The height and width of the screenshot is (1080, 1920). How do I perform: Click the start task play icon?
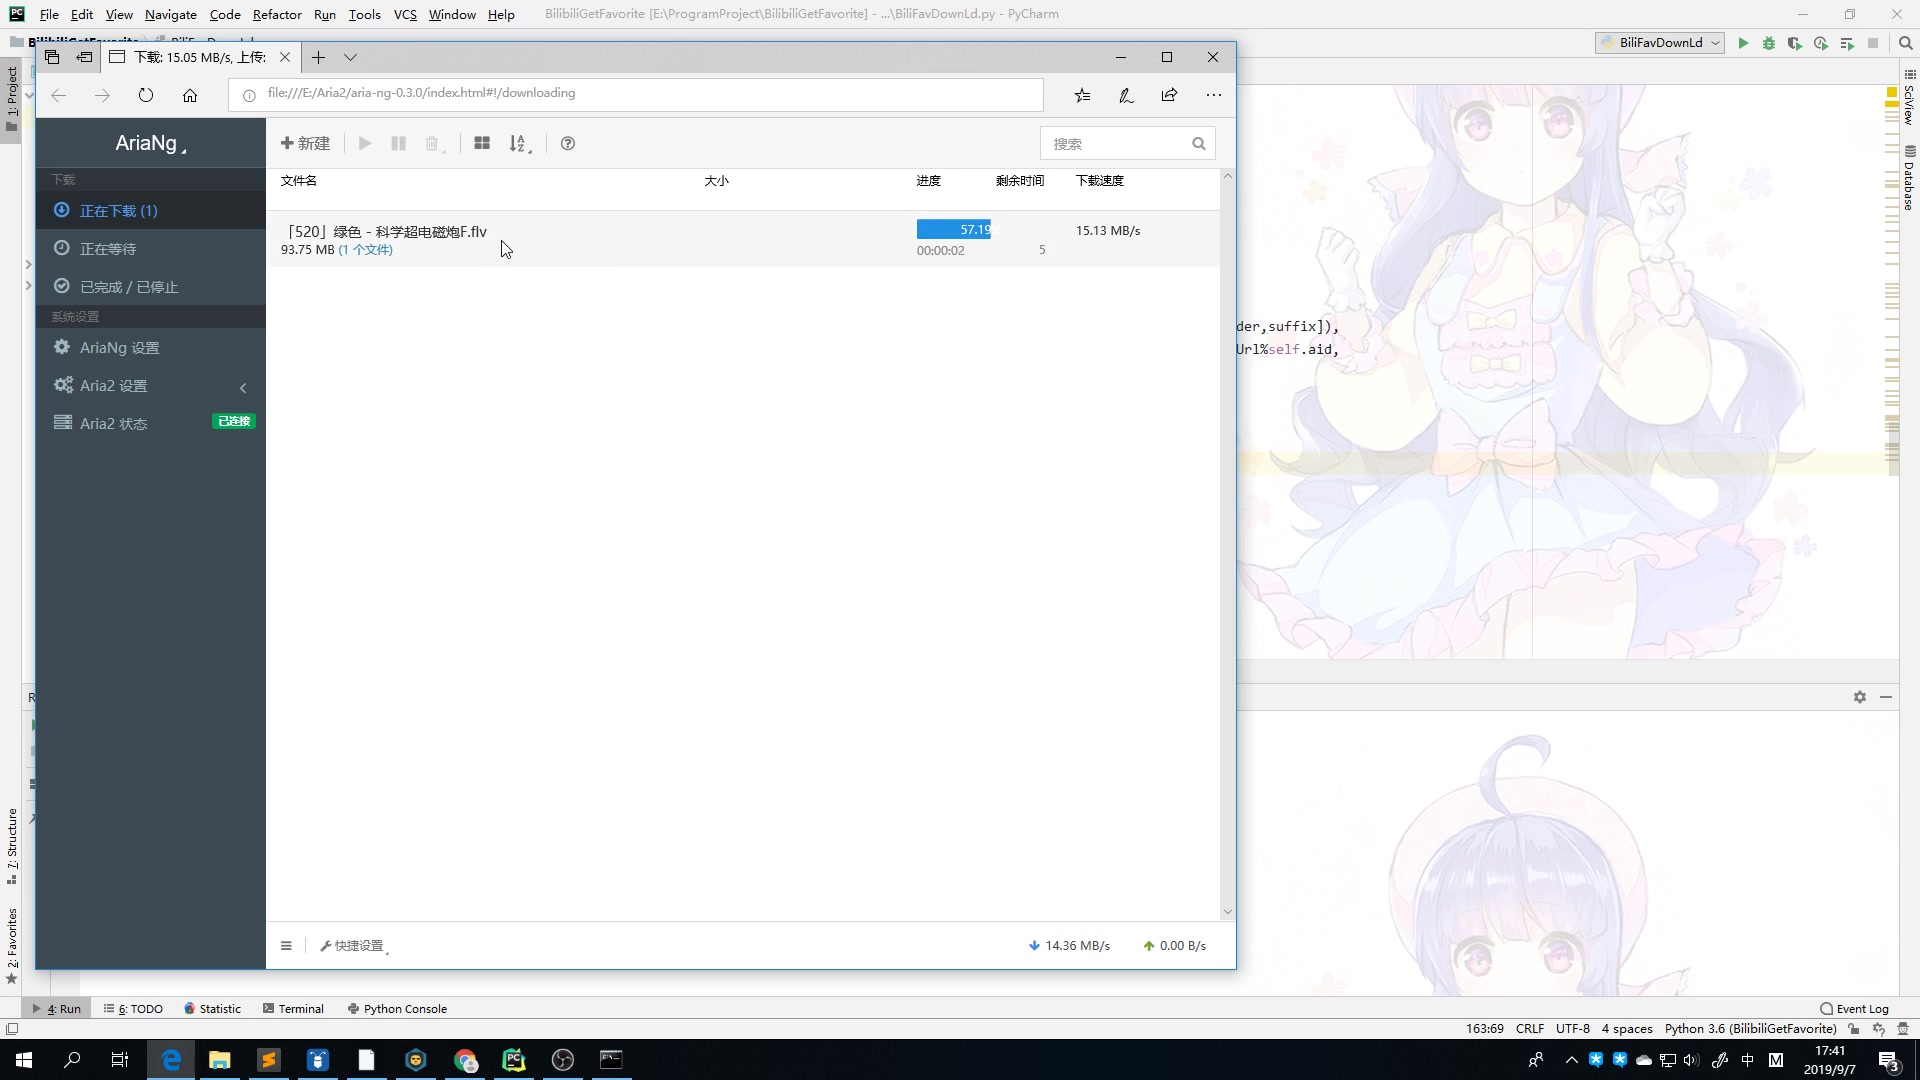[x=365, y=143]
